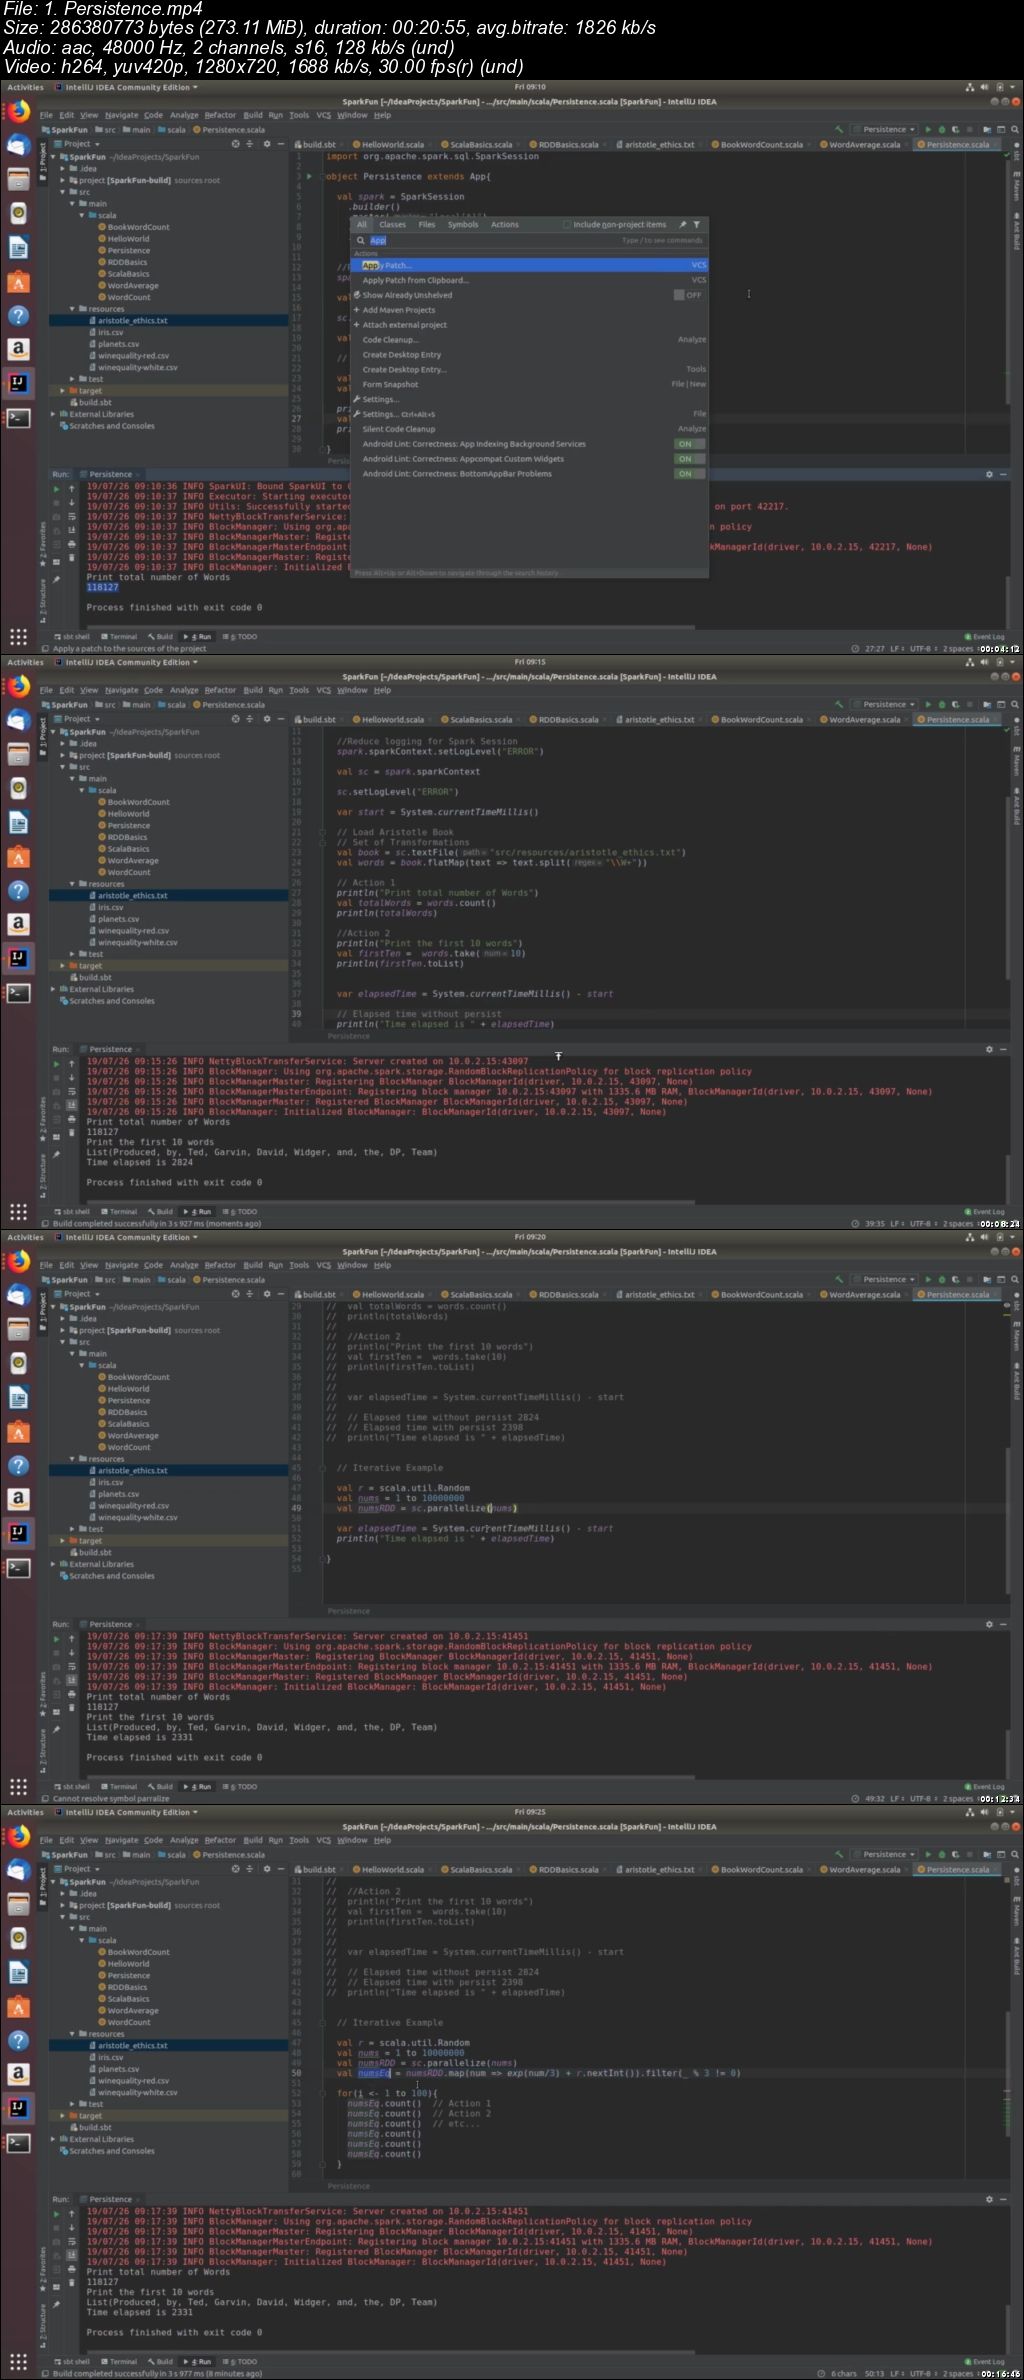Screen dimensions: 1024x2380
Task: Open Thunderbird from the dock, 09:10 frame
Action: point(18,146)
